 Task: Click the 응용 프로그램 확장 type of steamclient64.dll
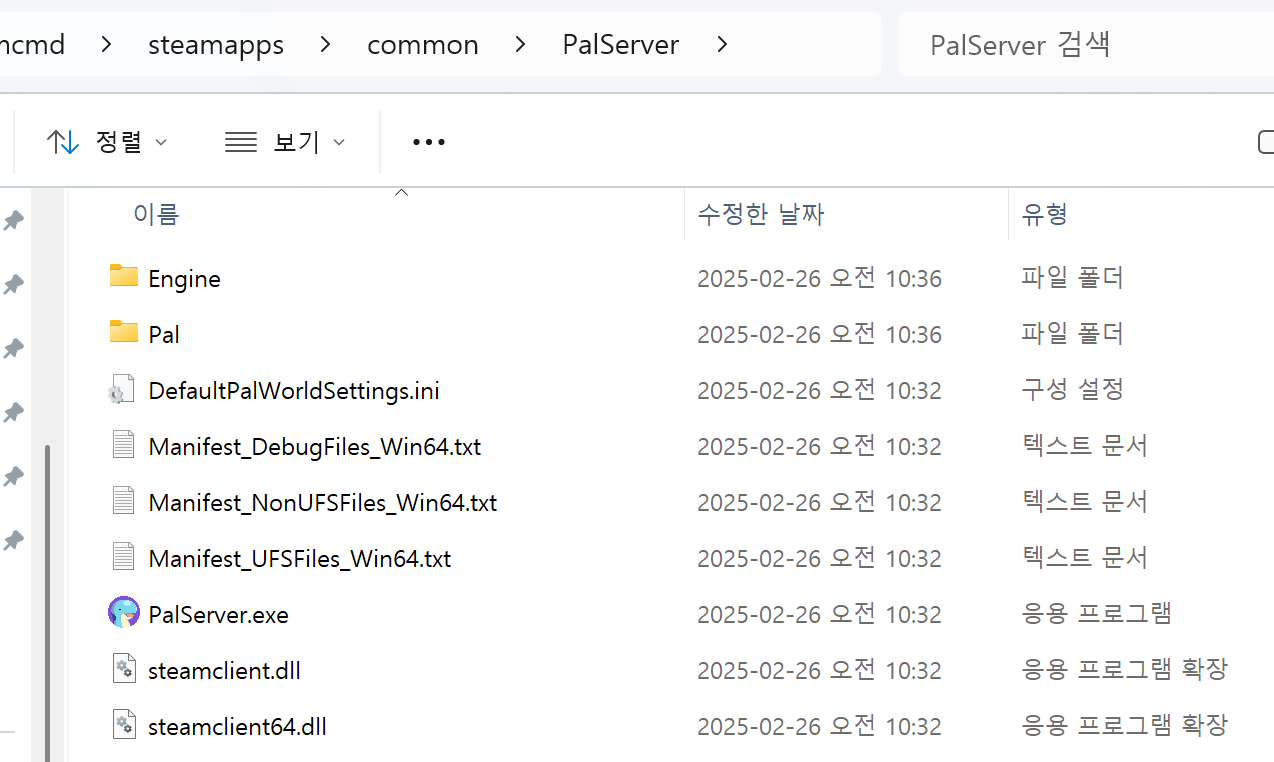pyautogui.click(x=1124, y=725)
